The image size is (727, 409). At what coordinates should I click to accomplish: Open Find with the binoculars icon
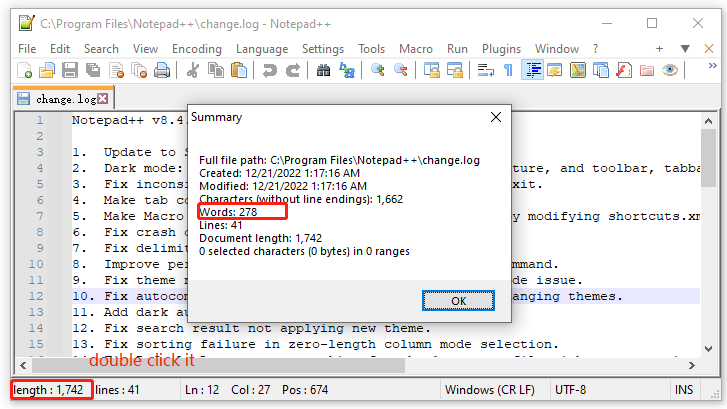[x=324, y=70]
